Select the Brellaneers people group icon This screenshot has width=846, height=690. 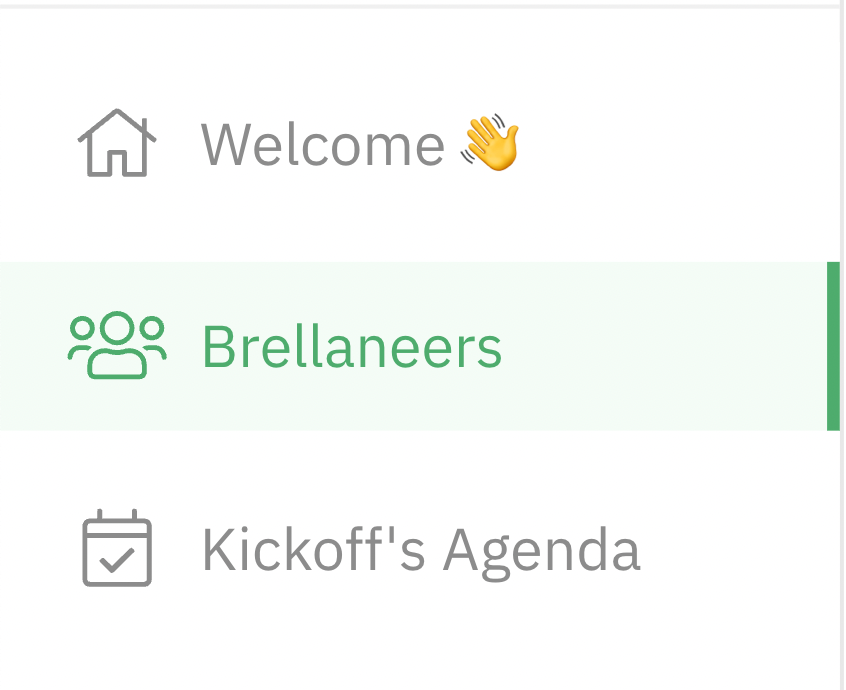[x=117, y=345]
